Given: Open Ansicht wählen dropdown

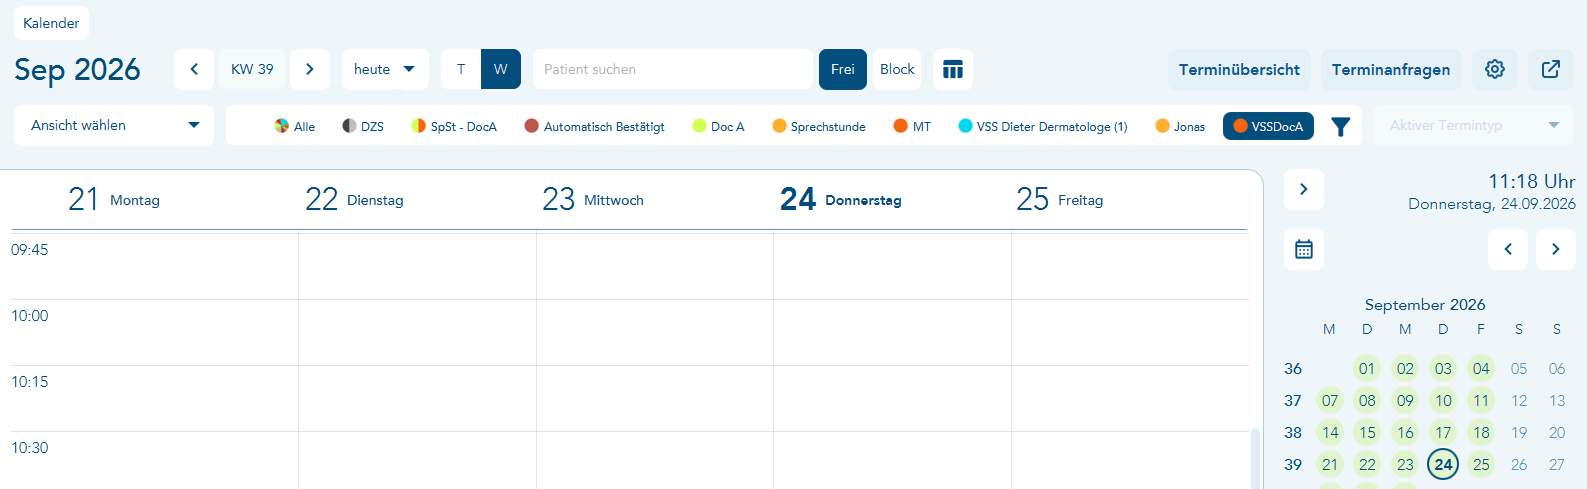Looking at the screenshot, I should coord(114,125).
